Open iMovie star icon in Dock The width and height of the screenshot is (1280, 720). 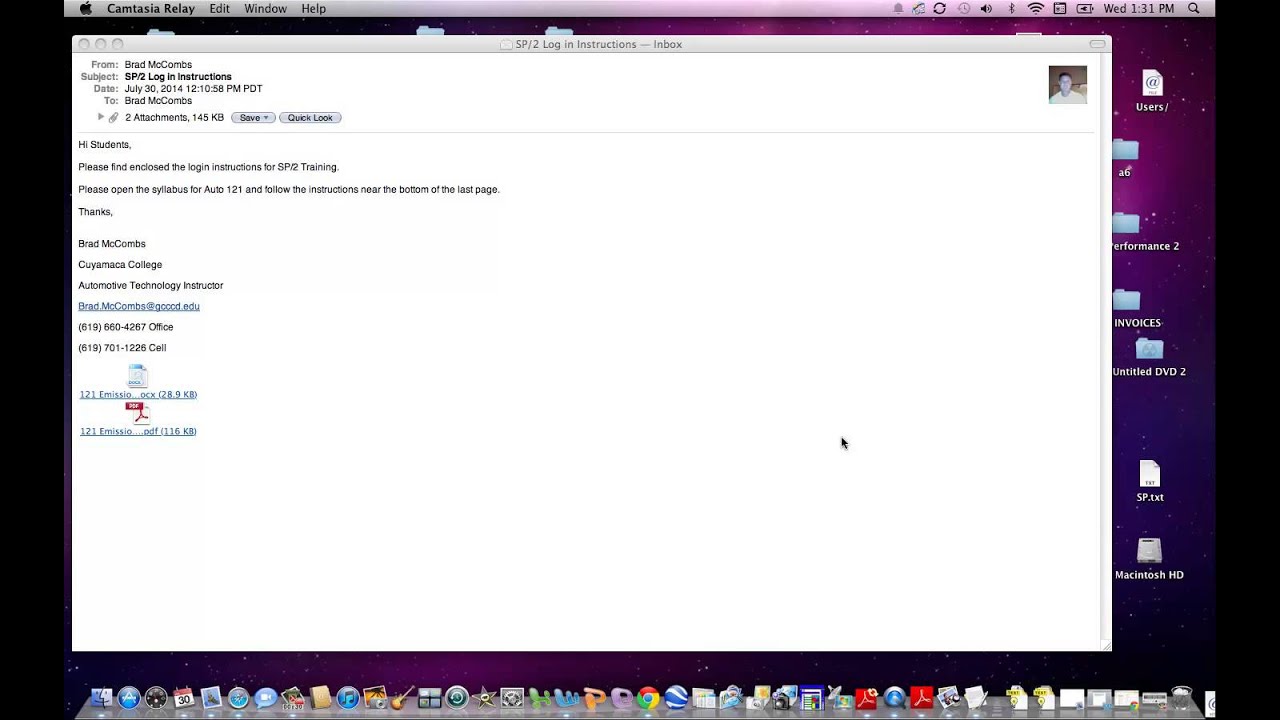[x=484, y=698]
